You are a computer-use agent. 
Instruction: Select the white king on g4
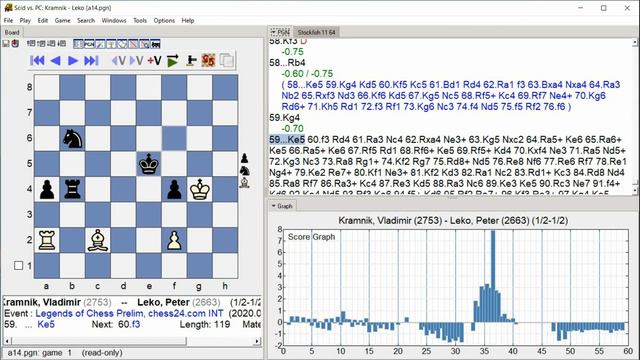click(x=200, y=190)
